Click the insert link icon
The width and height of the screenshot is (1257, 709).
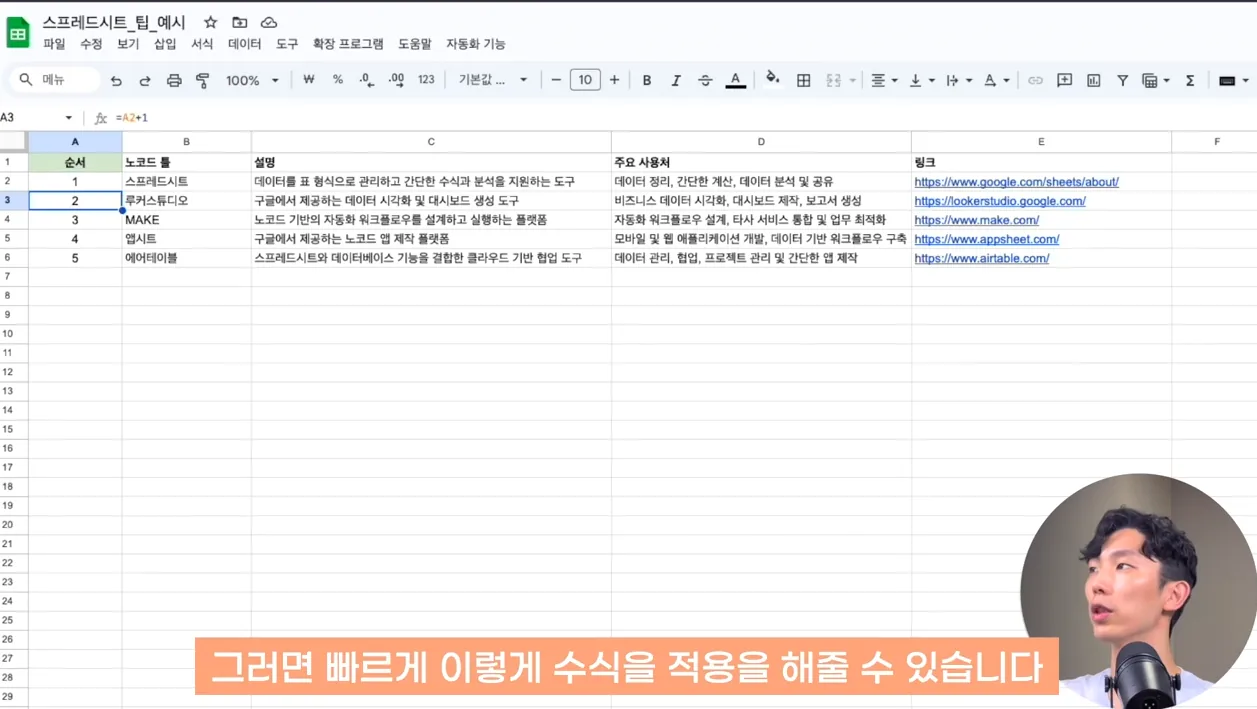coord(1035,80)
